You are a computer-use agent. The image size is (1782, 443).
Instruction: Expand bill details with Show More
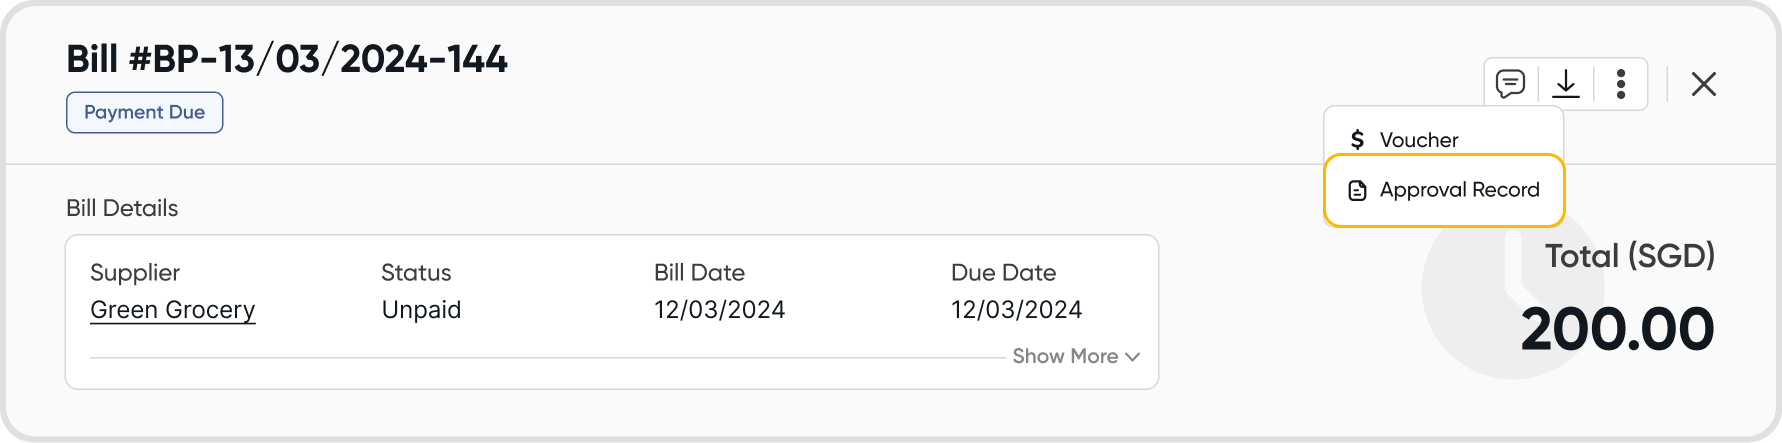(1065, 356)
